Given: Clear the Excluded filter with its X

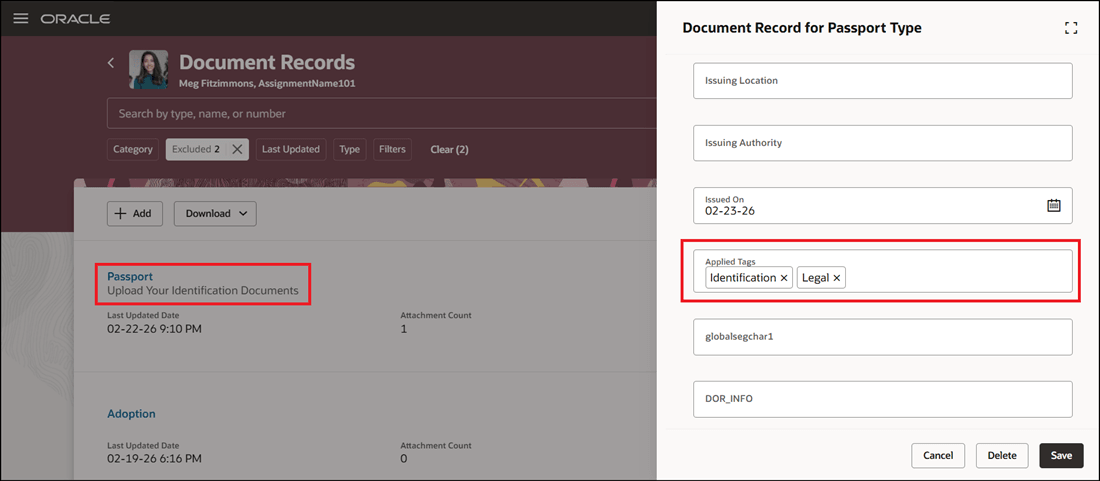Looking at the screenshot, I should click(237, 149).
